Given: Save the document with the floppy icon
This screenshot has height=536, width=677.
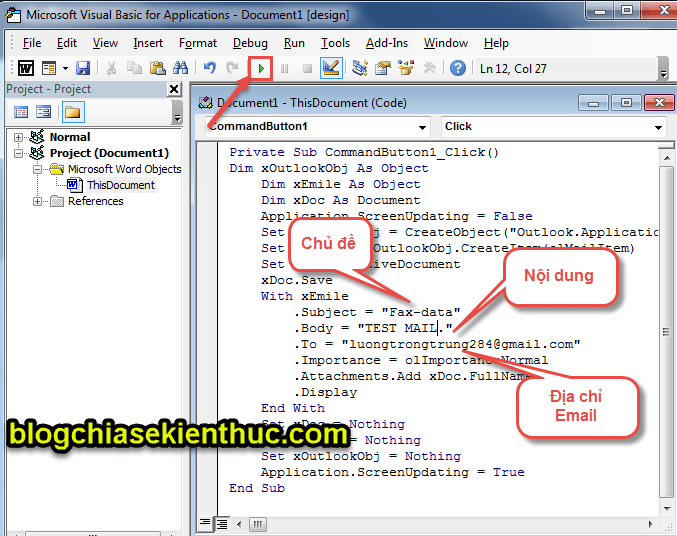Looking at the screenshot, I should click(x=83, y=68).
